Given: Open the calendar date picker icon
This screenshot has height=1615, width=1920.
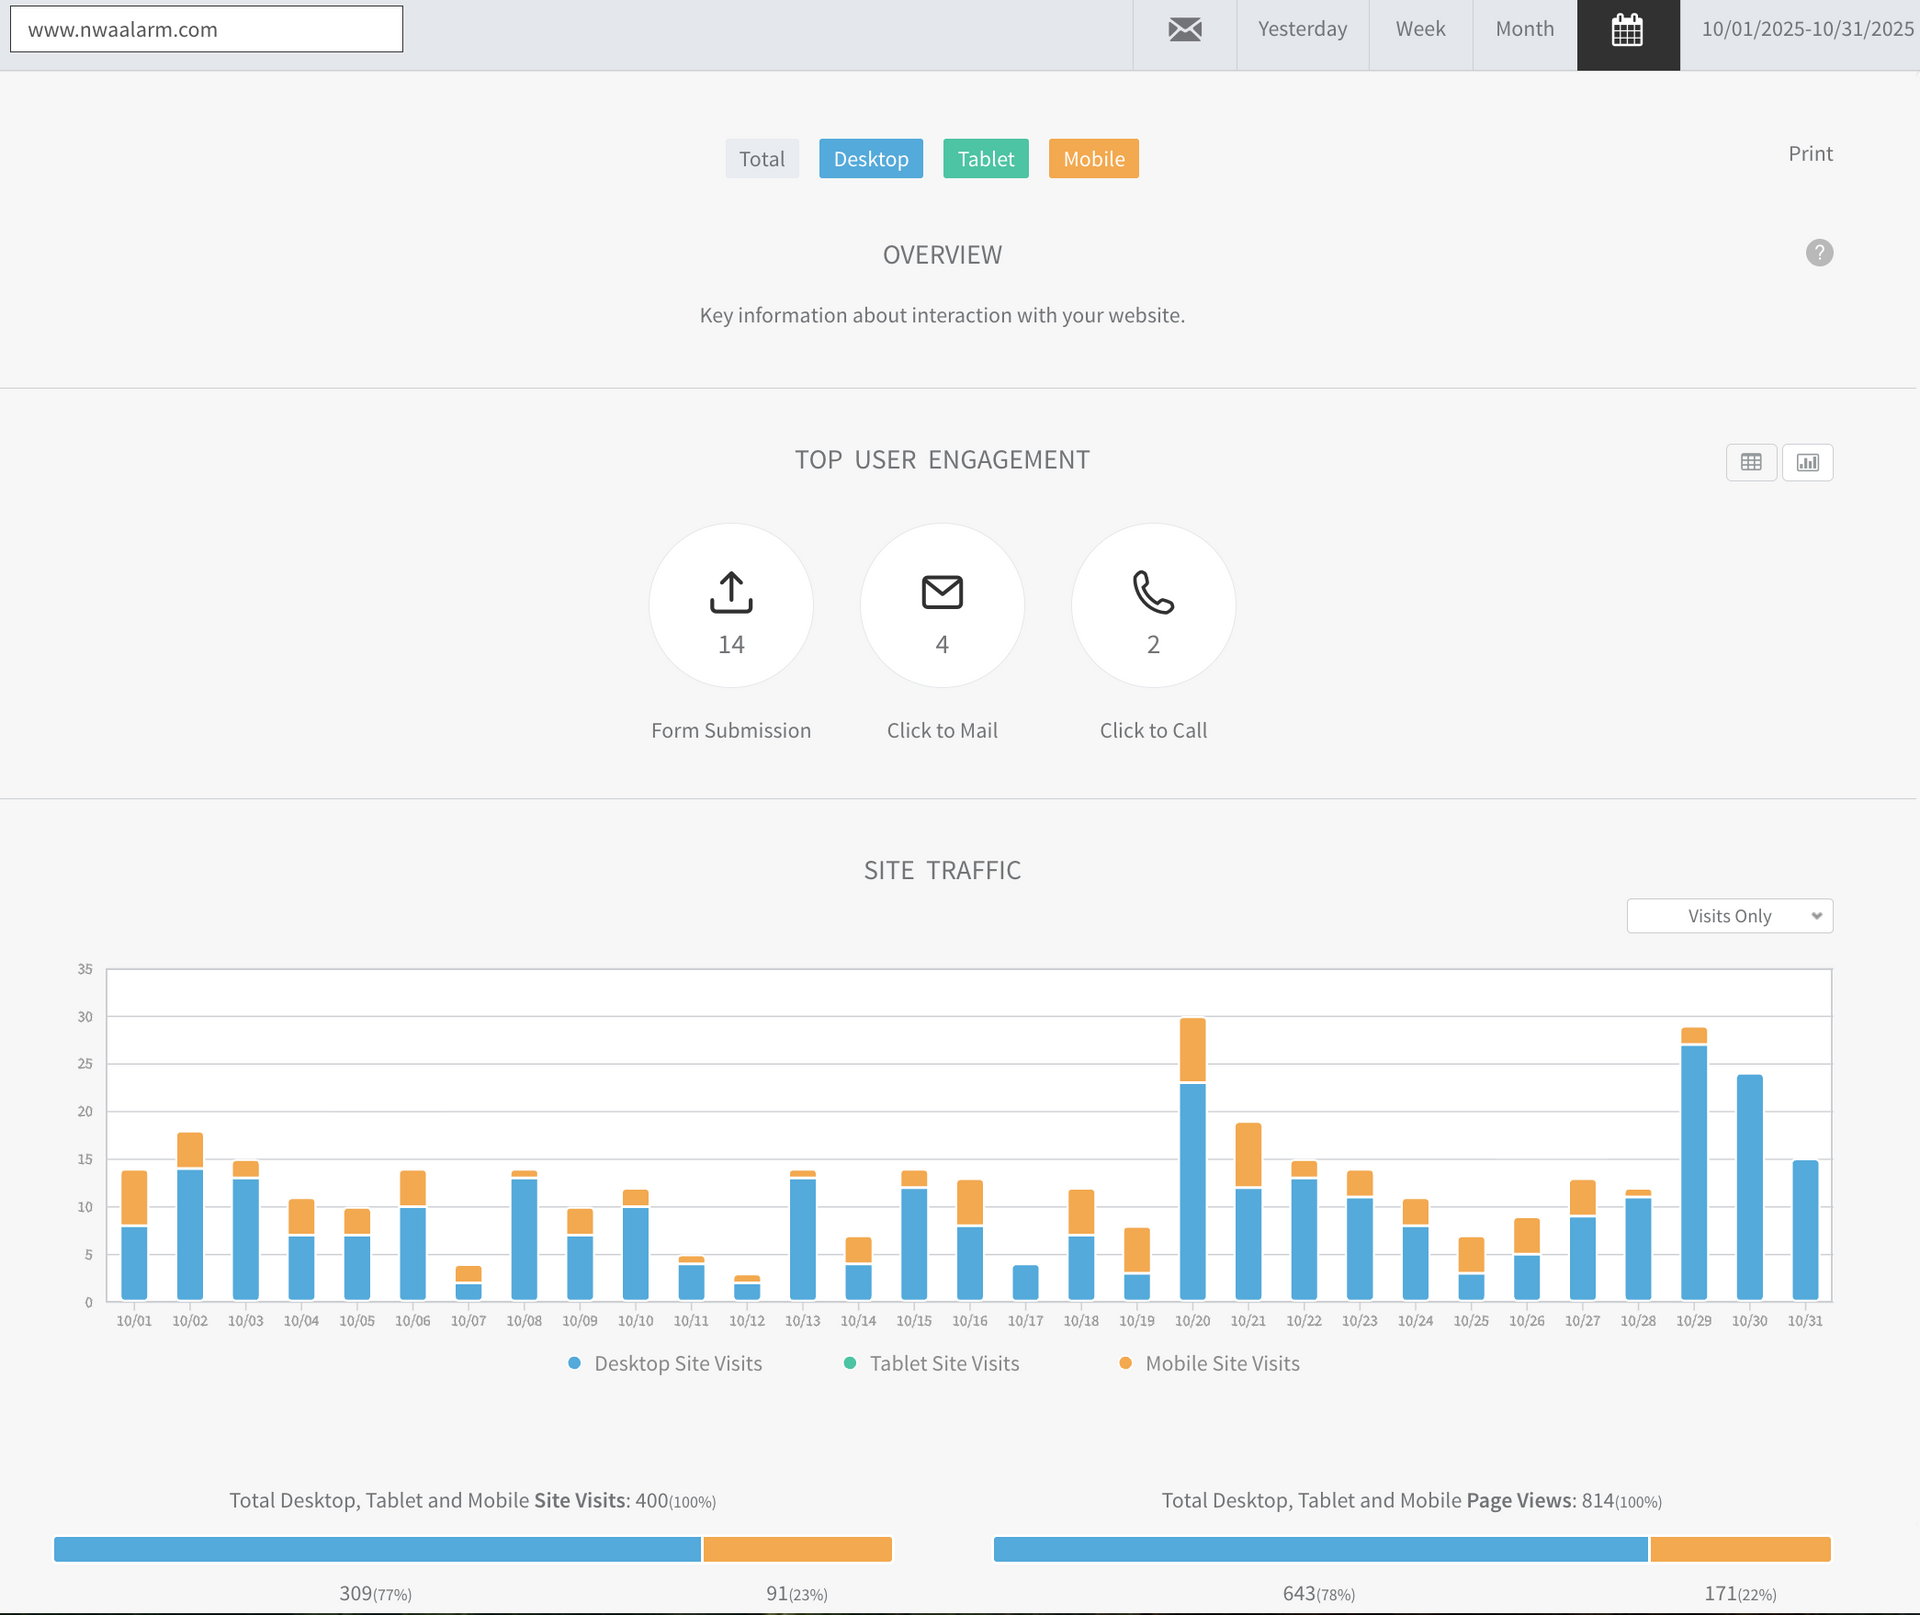Looking at the screenshot, I should pos(1627,31).
